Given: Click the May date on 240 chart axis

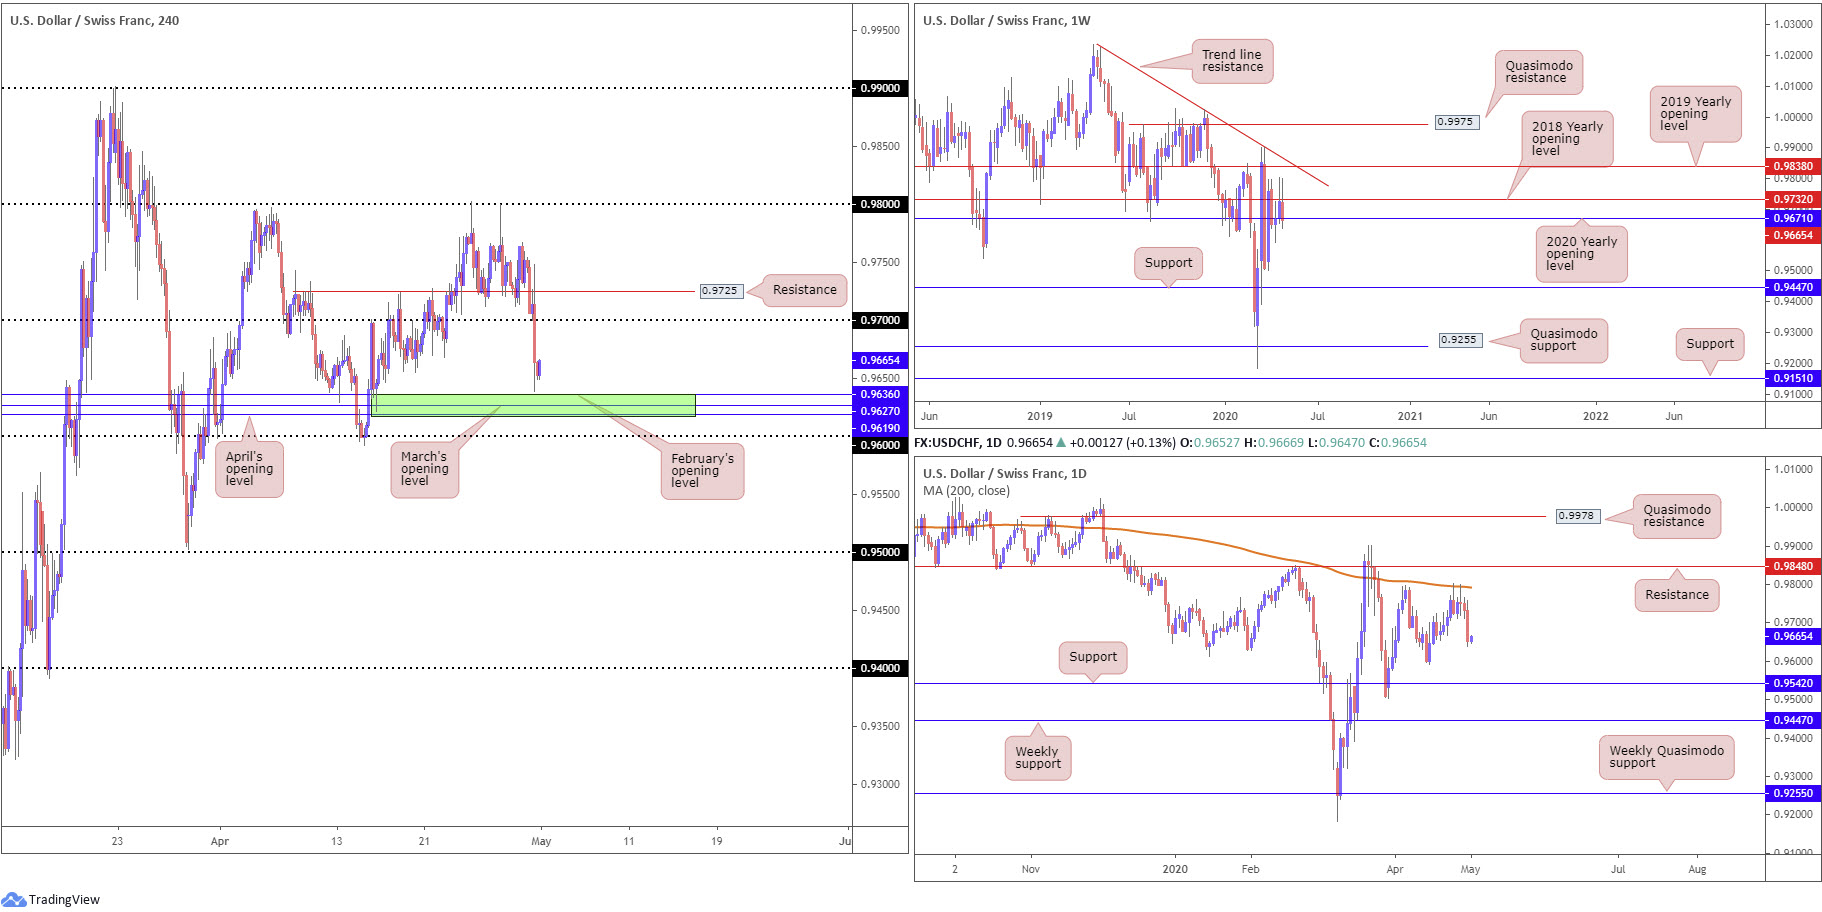Looking at the screenshot, I should [x=541, y=841].
